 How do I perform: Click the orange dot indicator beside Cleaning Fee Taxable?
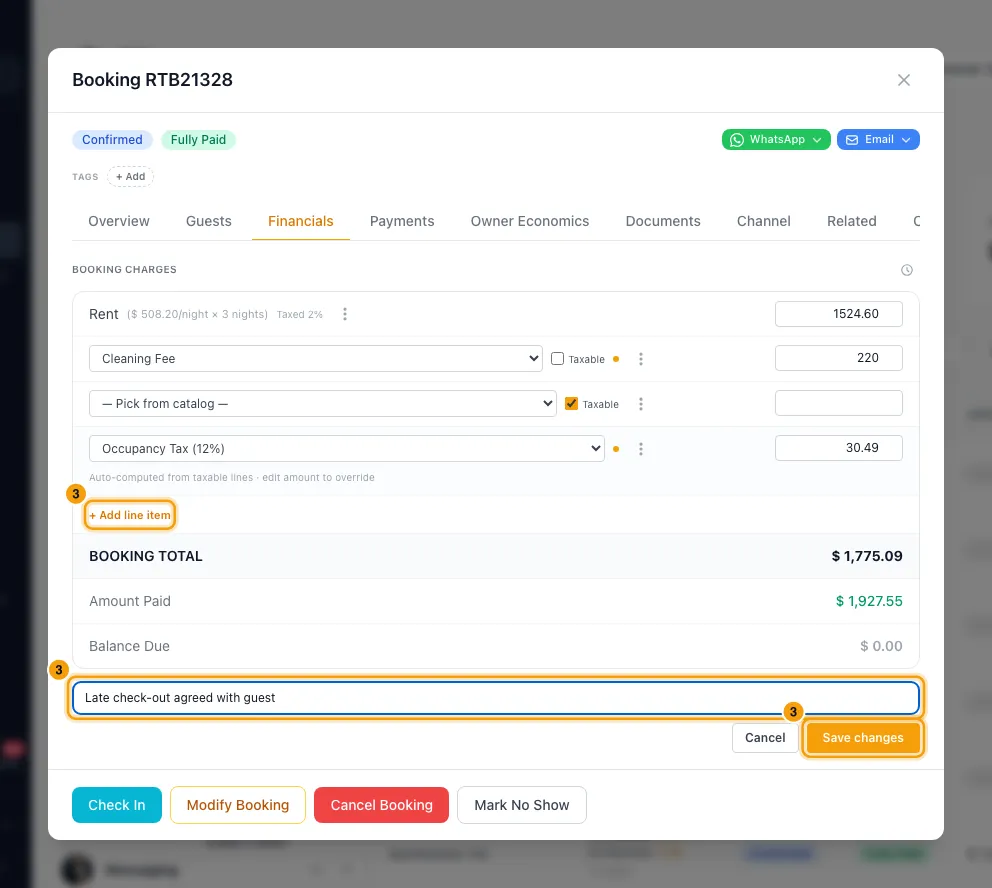[x=616, y=359]
